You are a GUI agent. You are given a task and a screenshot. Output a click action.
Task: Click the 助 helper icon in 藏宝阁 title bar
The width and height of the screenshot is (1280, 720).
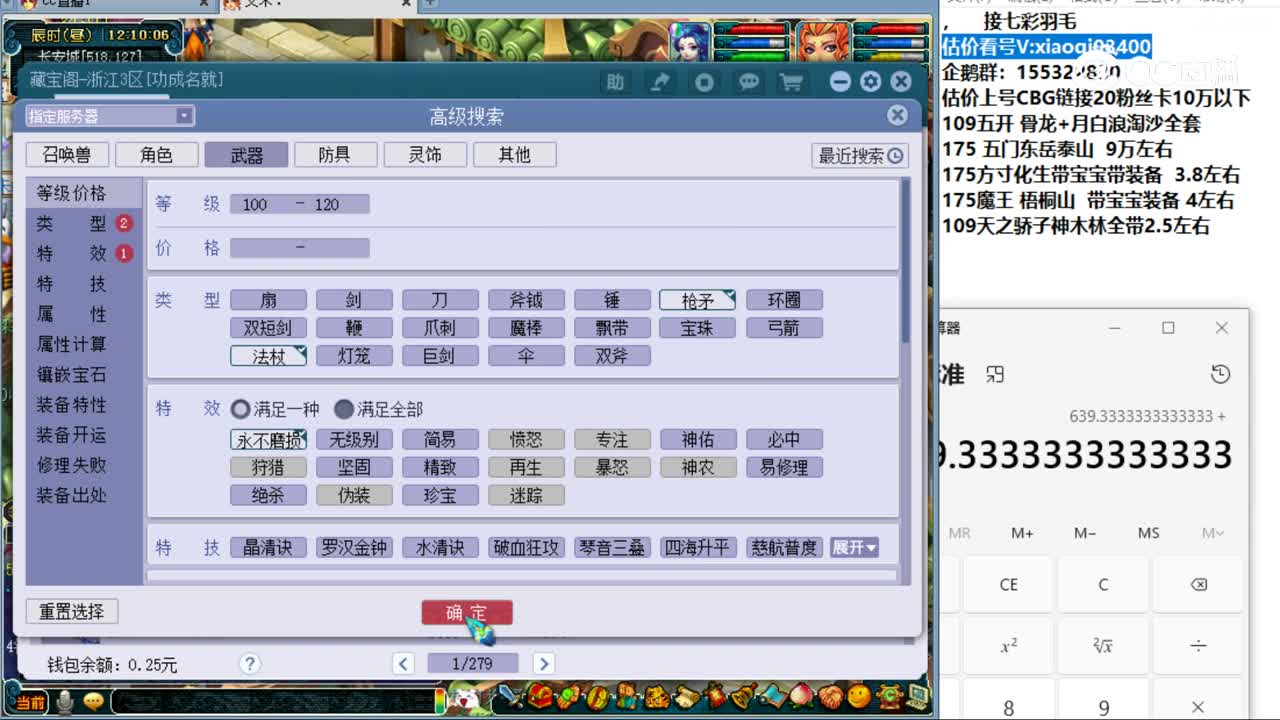coord(615,82)
